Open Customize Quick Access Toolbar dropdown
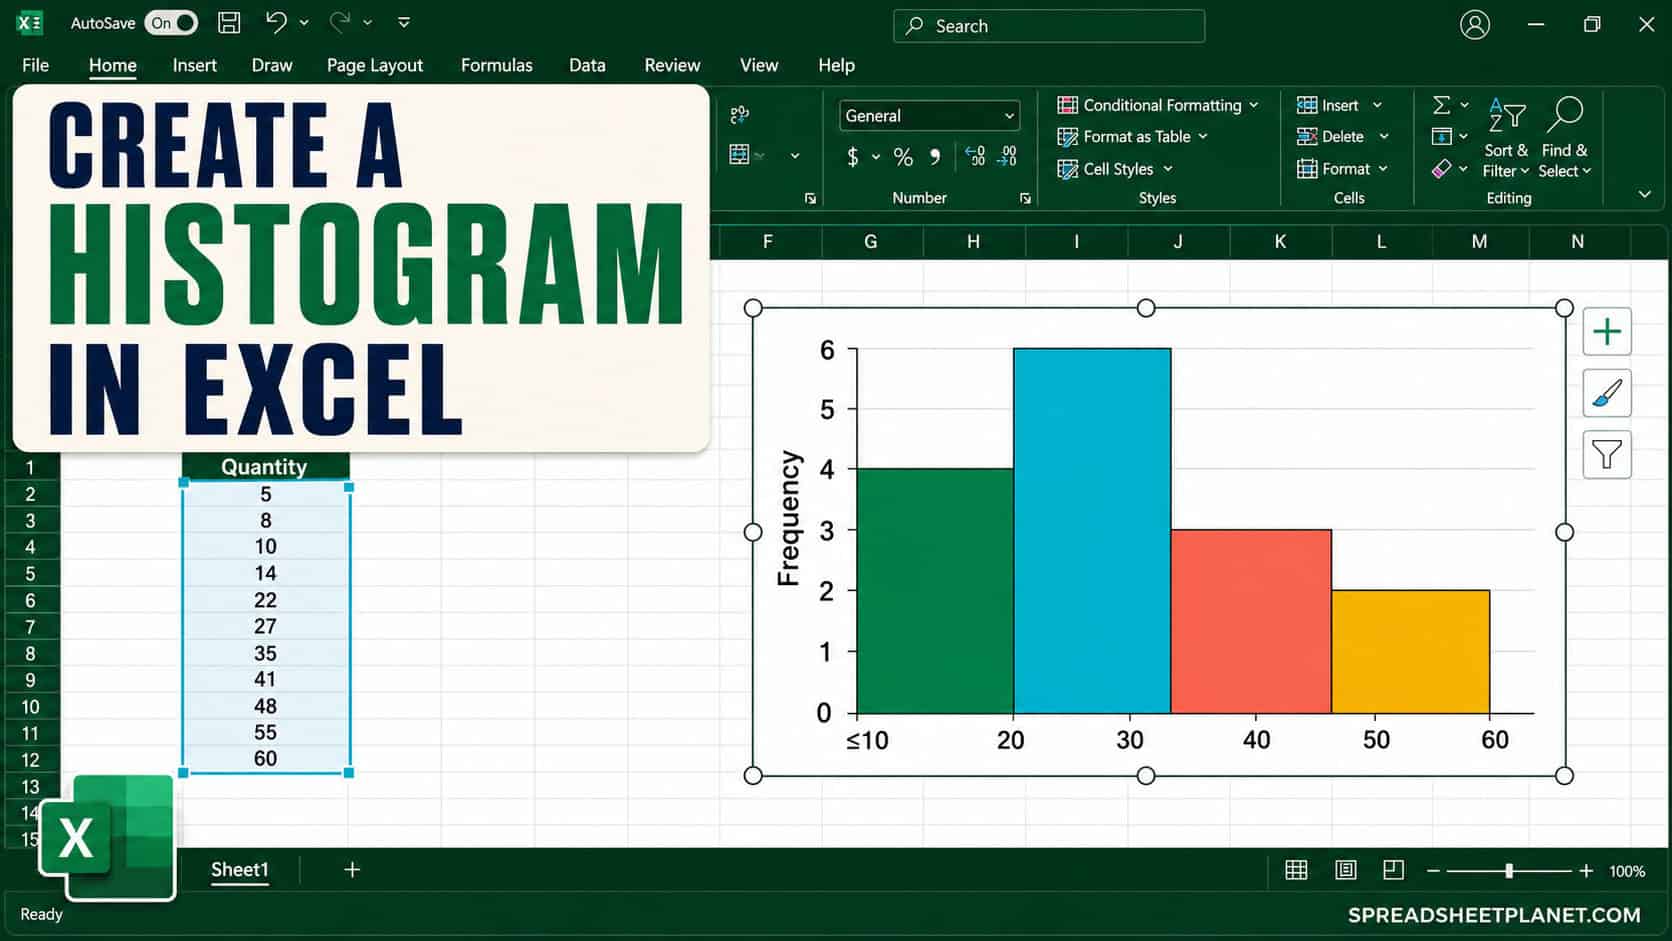This screenshot has width=1672, height=941. [404, 22]
